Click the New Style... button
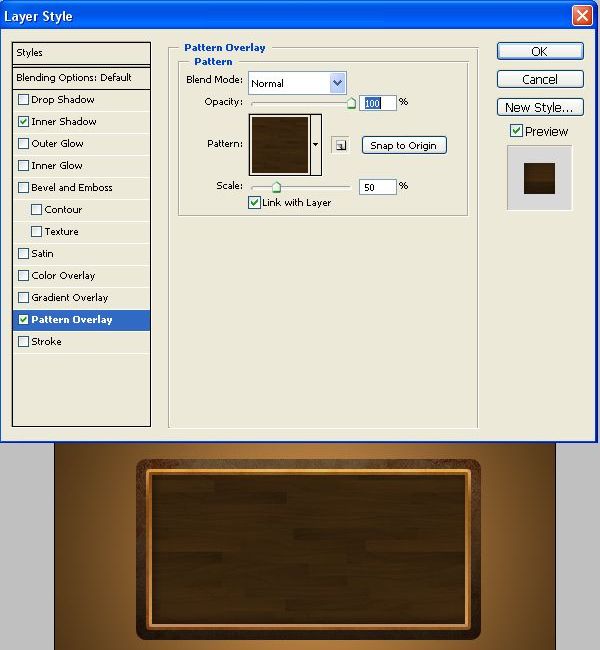This screenshot has height=650, width=600. 539,107
